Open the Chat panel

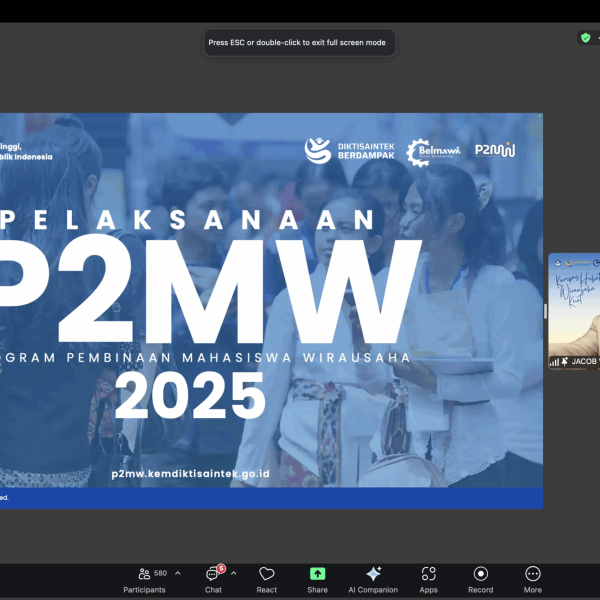(x=213, y=580)
